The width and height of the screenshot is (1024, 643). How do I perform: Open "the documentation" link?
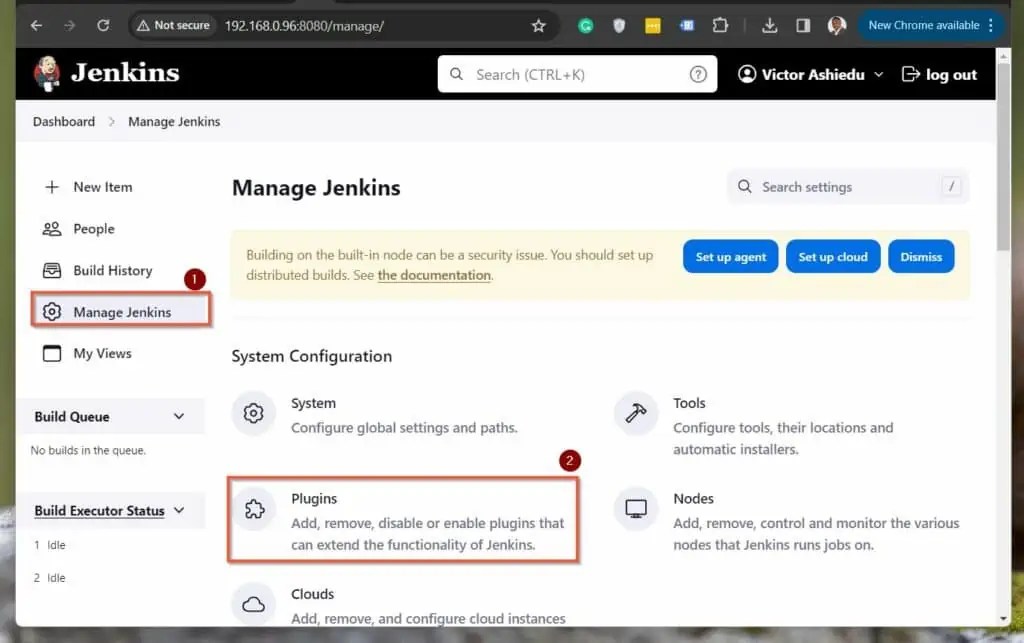coord(434,275)
